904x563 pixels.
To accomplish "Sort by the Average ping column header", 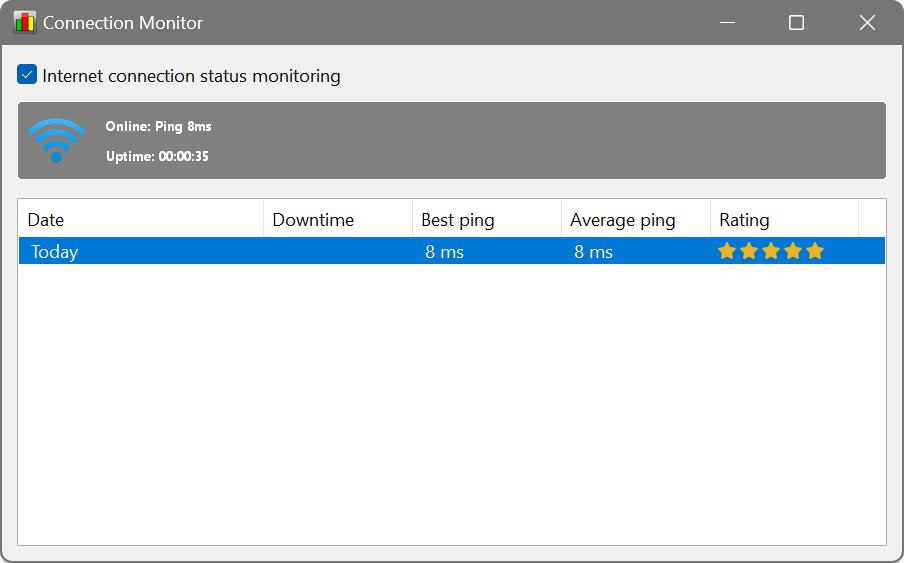I will pyautogui.click(x=635, y=220).
